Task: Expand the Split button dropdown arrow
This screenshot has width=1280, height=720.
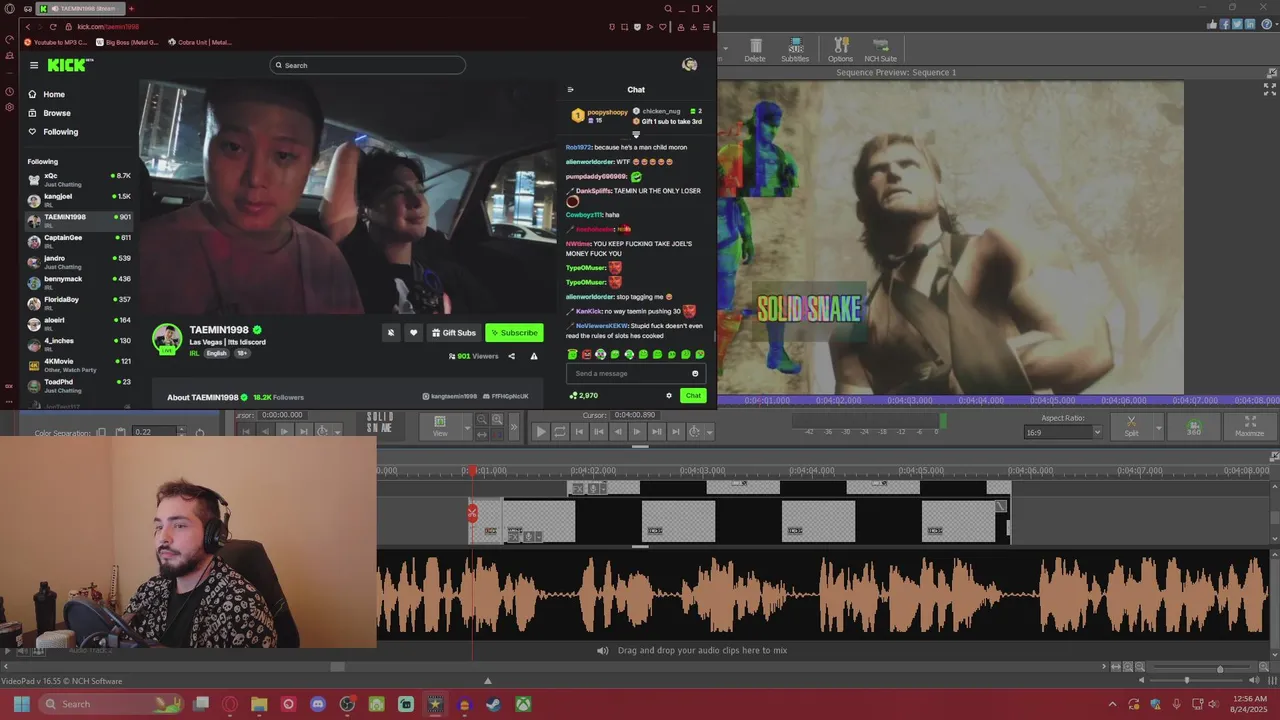Action: click(1158, 427)
